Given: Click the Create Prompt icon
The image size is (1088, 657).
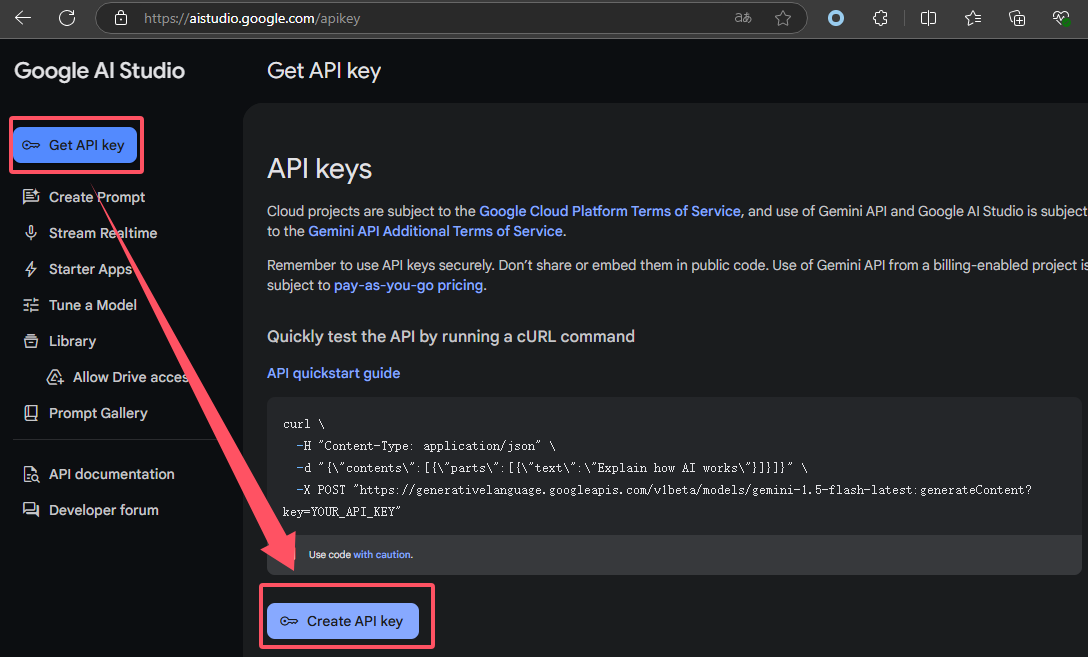Looking at the screenshot, I should [x=31, y=197].
